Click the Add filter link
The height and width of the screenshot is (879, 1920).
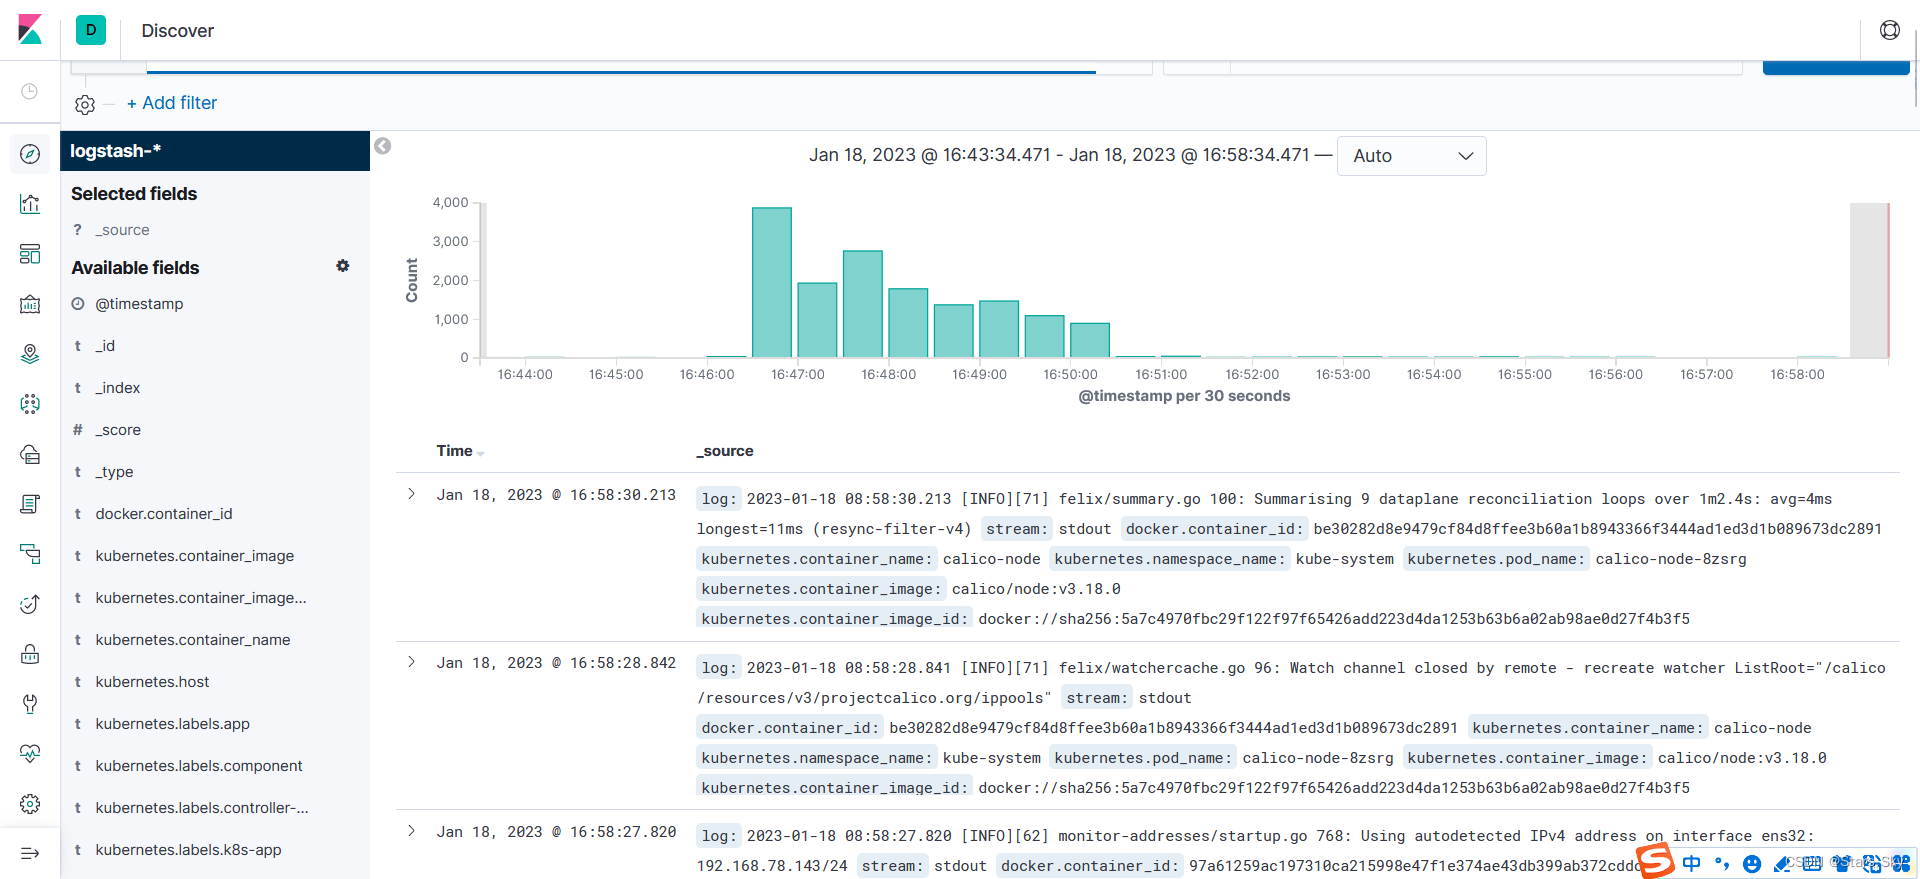[172, 103]
